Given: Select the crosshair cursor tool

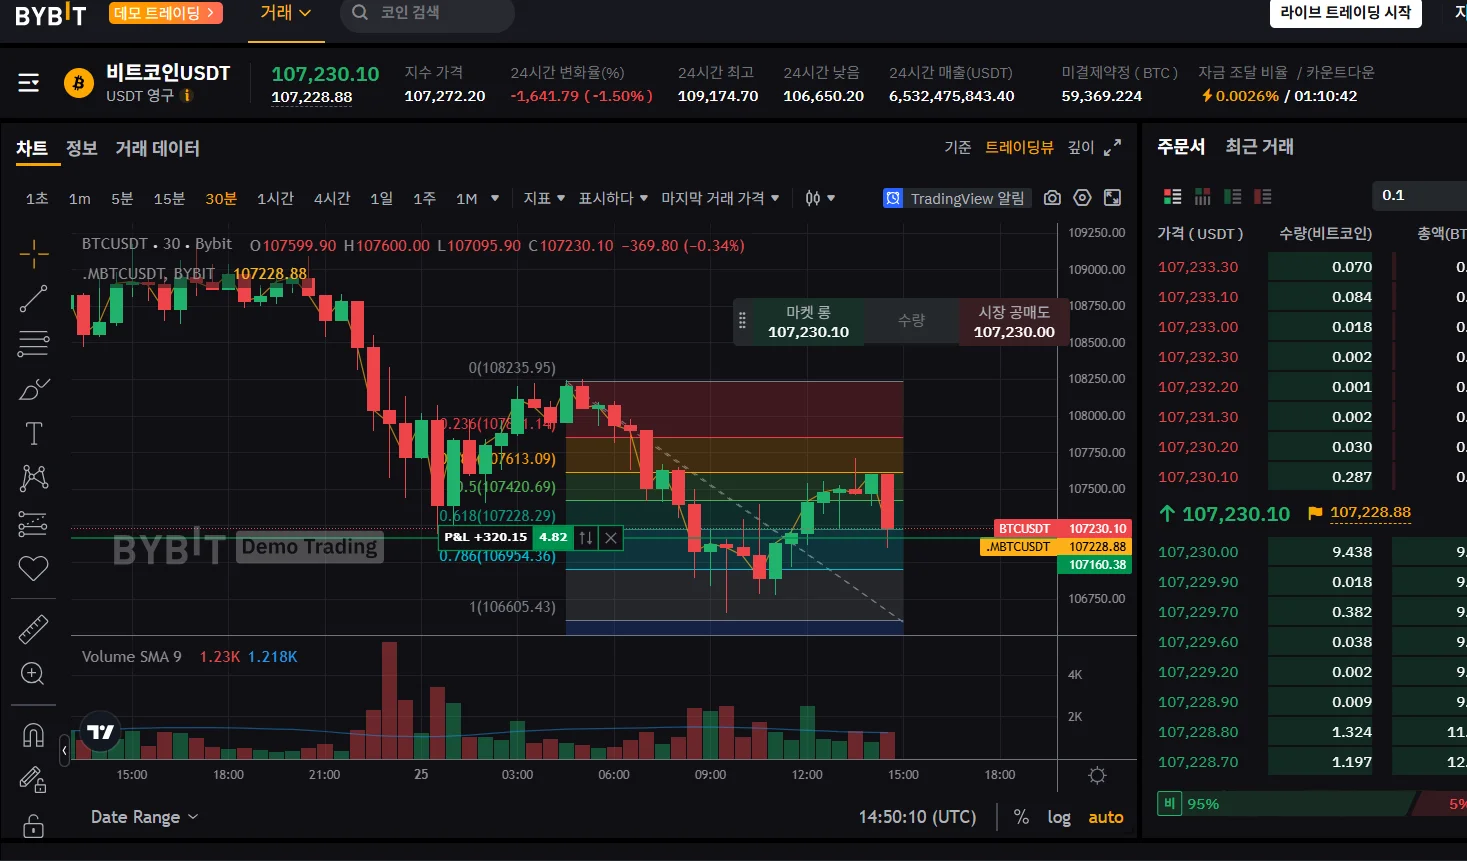Looking at the screenshot, I should 33,254.
